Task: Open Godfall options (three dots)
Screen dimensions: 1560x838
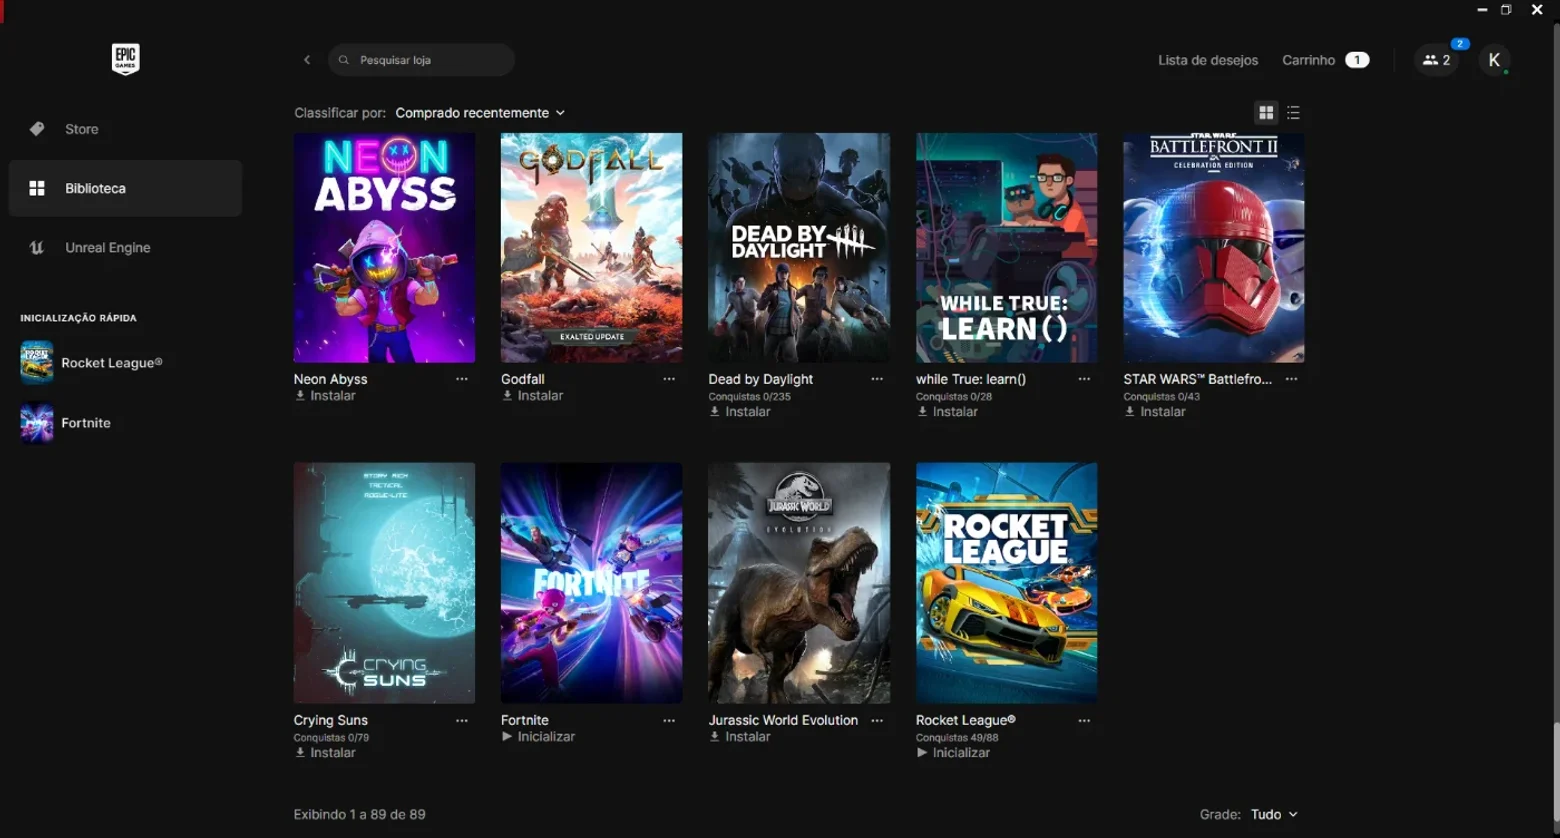Action: [669, 379]
